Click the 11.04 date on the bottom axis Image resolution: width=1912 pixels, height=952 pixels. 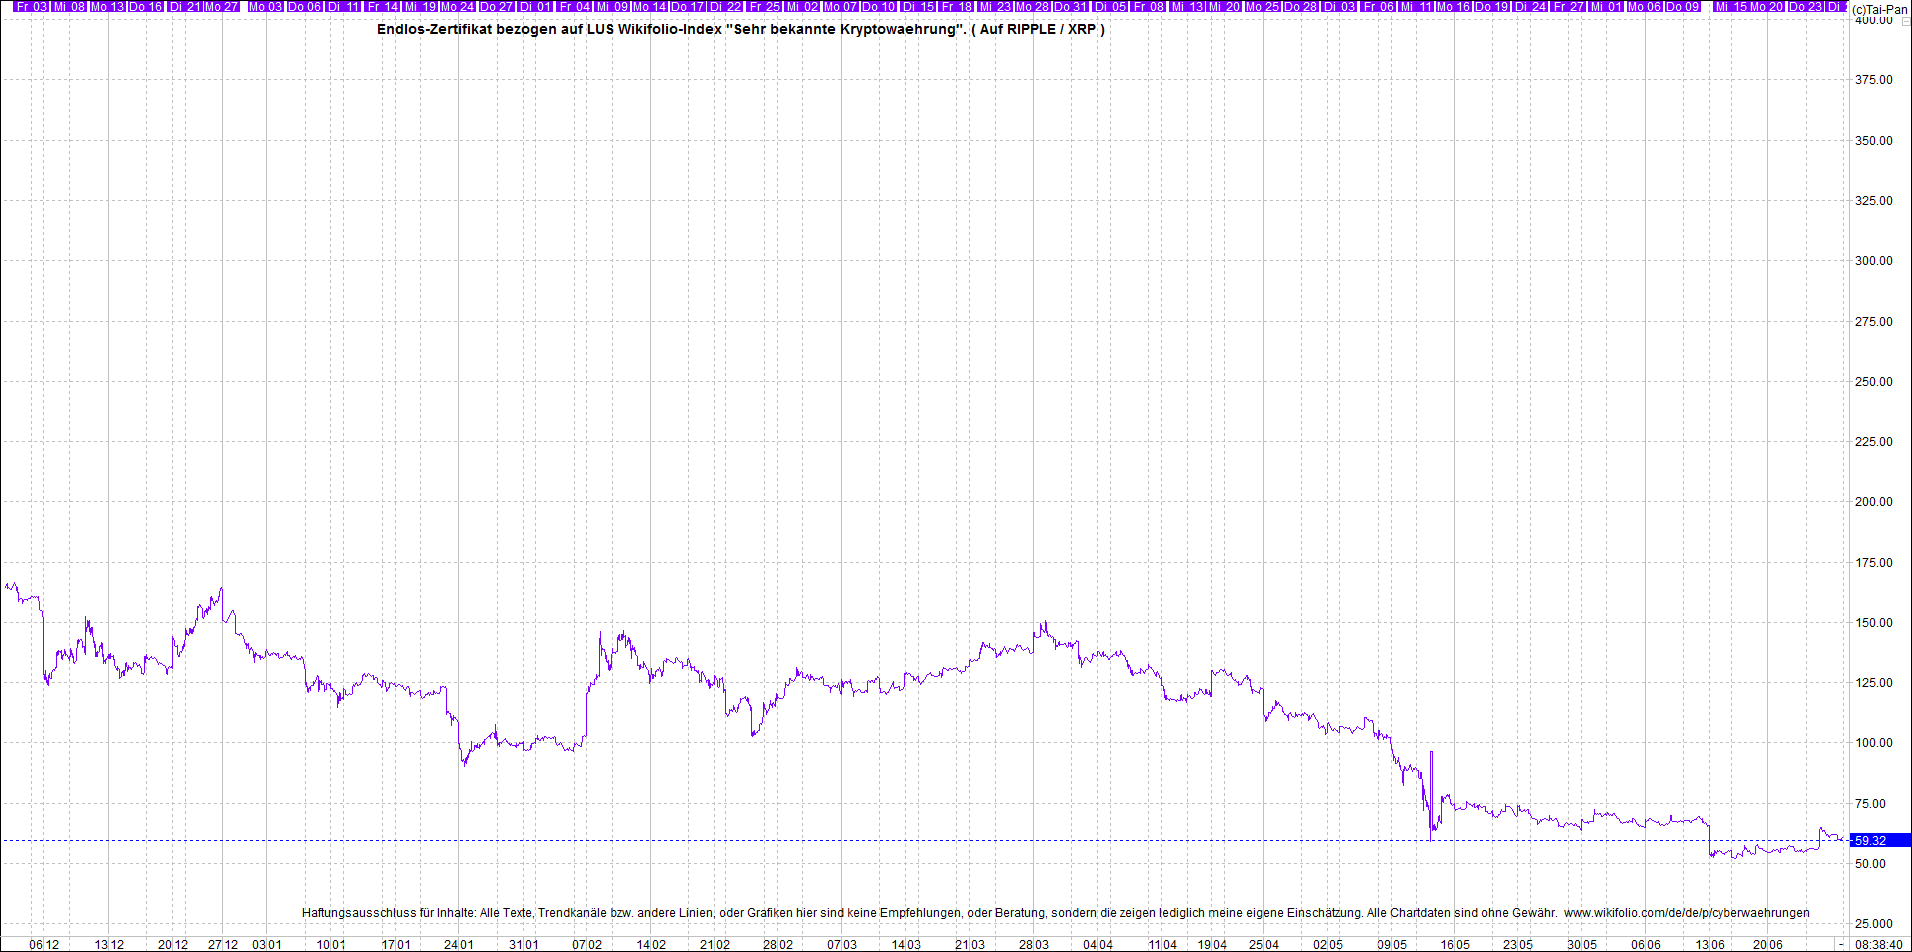pos(1162,945)
